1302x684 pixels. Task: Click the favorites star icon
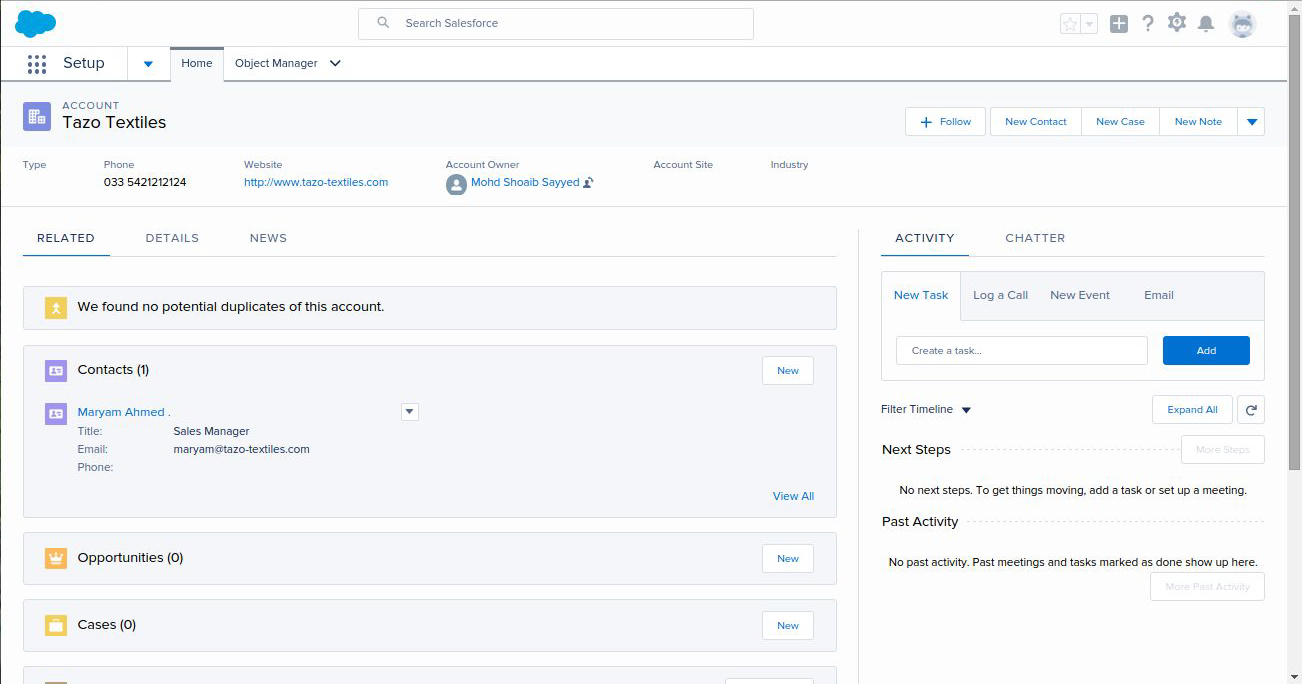coord(1070,24)
